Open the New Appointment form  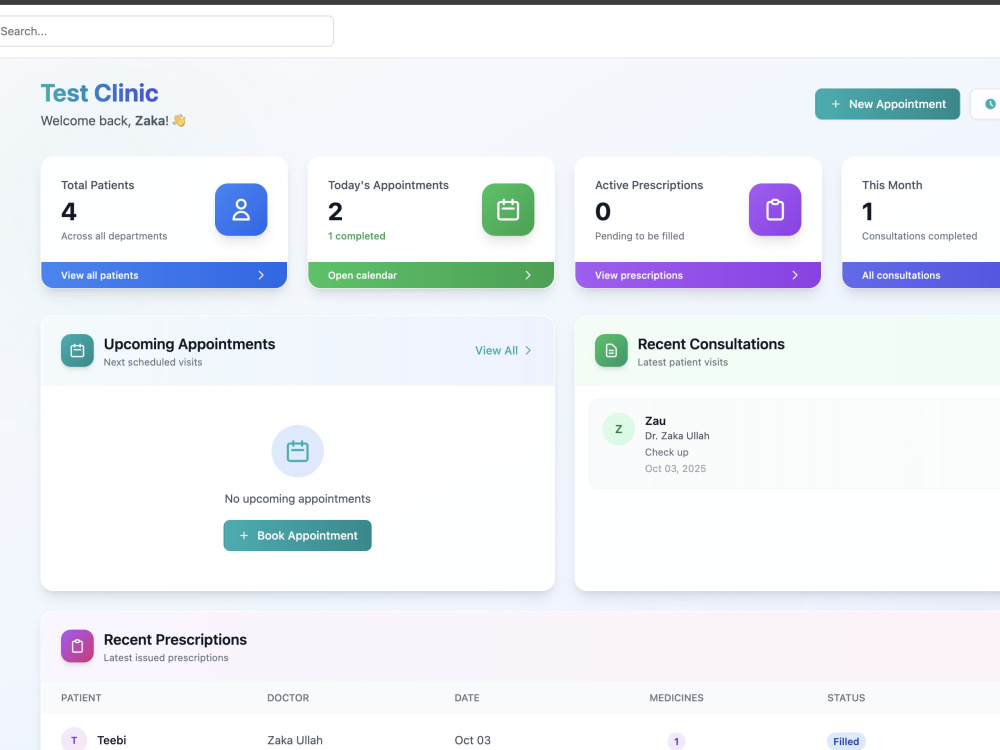tap(887, 104)
